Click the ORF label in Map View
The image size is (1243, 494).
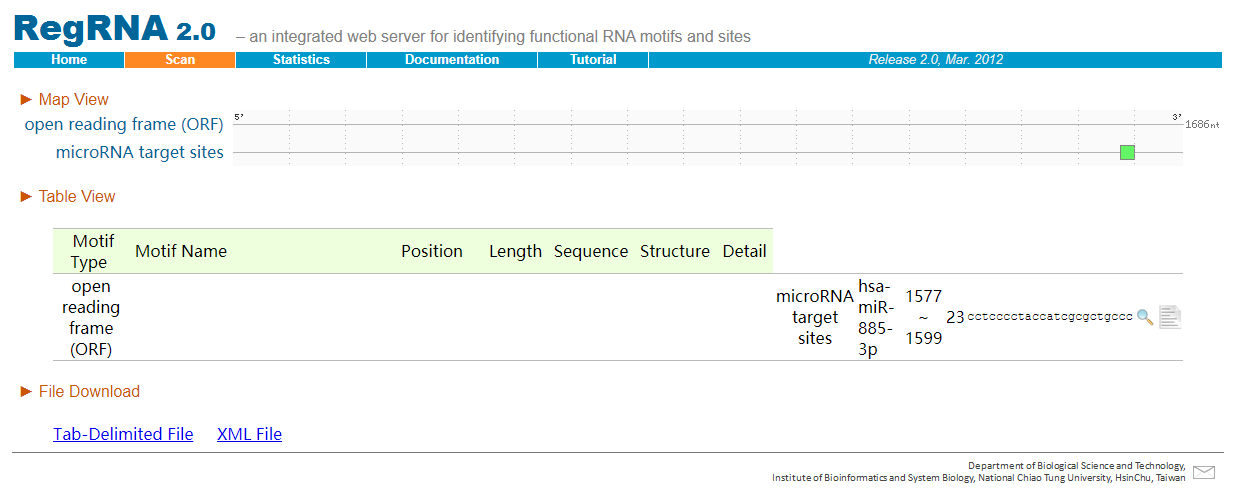click(124, 125)
